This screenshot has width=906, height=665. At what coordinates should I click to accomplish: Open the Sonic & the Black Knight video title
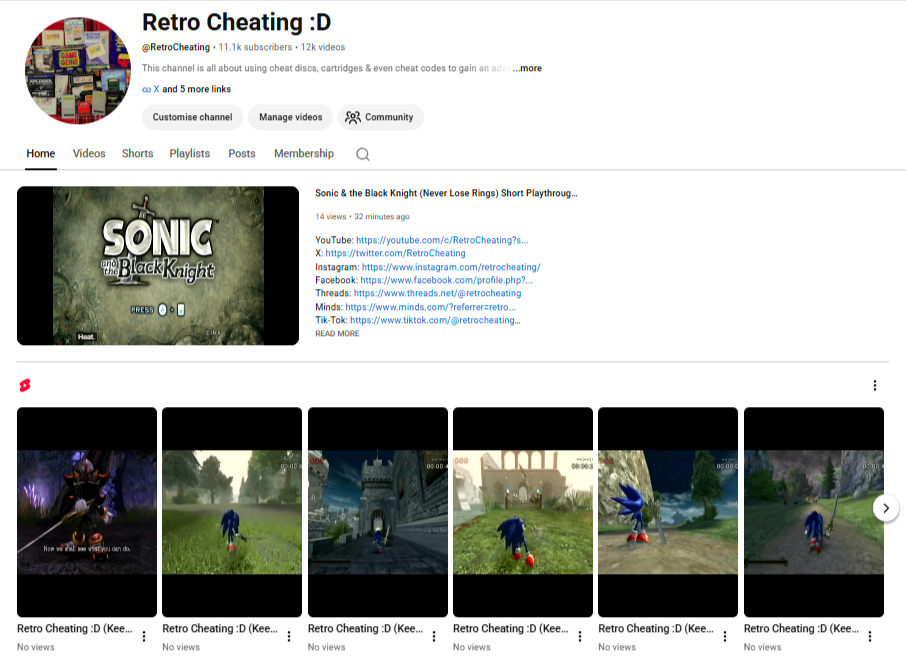click(x=446, y=194)
